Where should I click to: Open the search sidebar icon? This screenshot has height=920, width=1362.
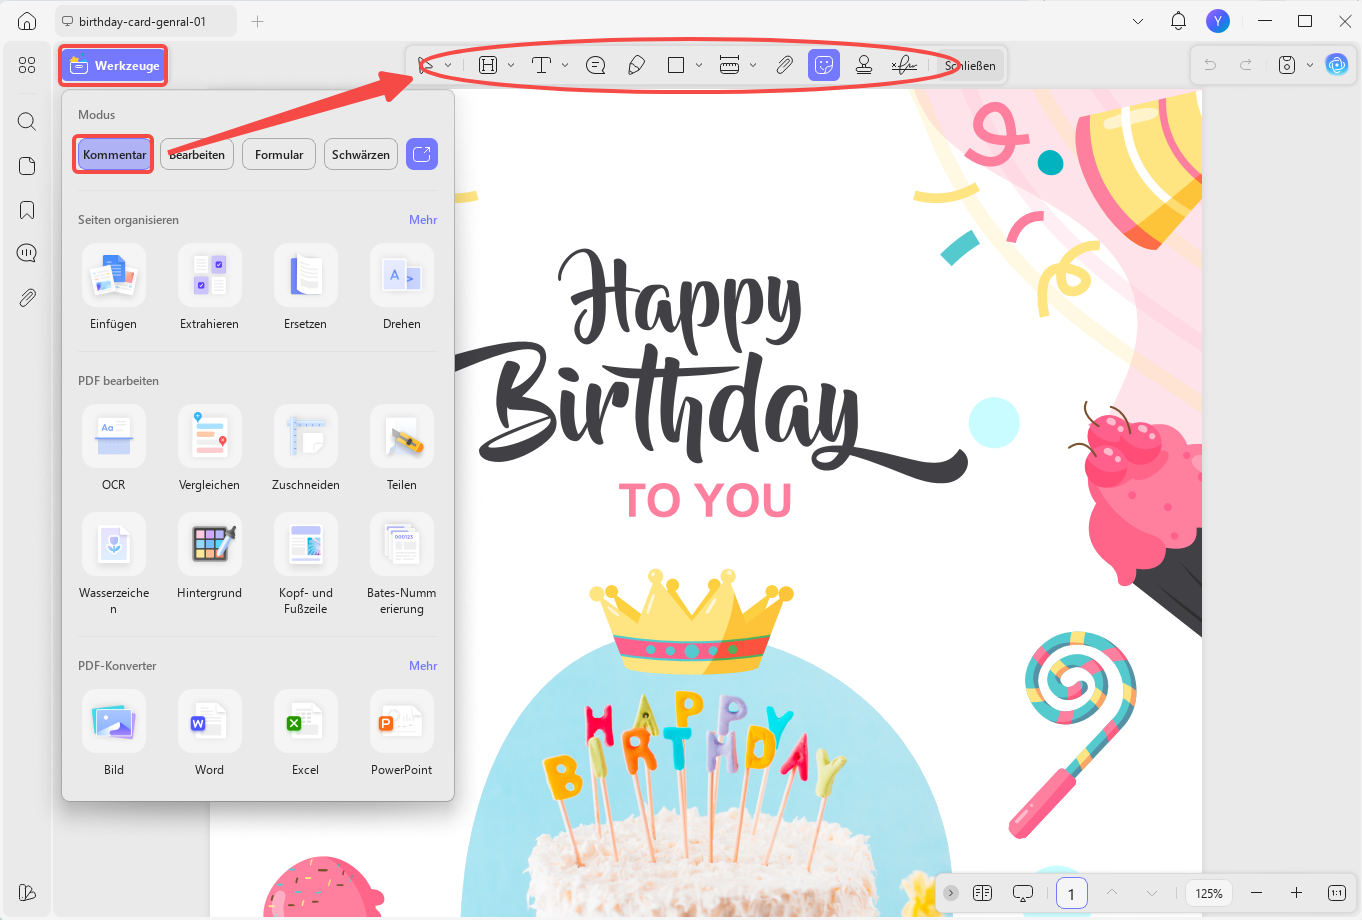click(27, 122)
